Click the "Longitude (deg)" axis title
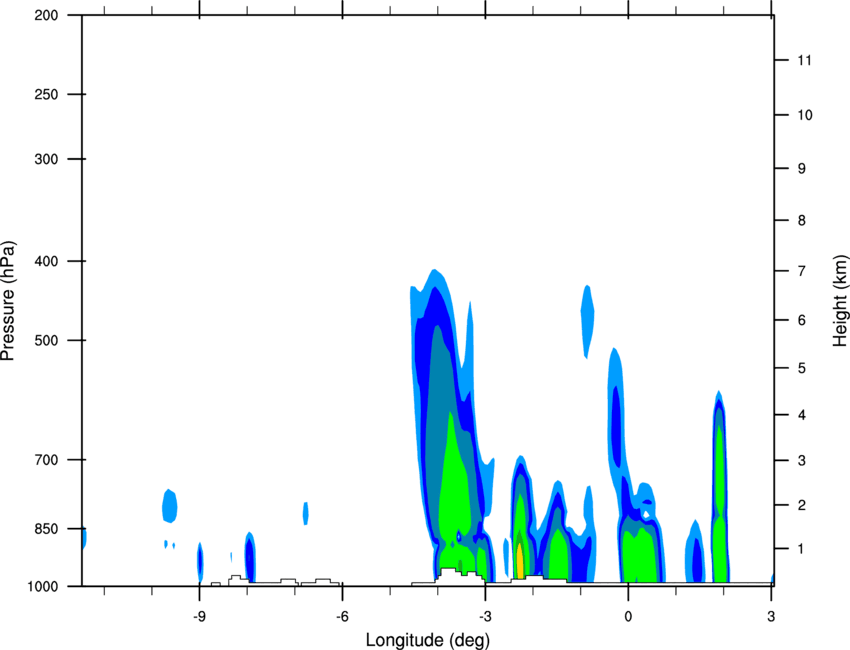 pos(428,640)
